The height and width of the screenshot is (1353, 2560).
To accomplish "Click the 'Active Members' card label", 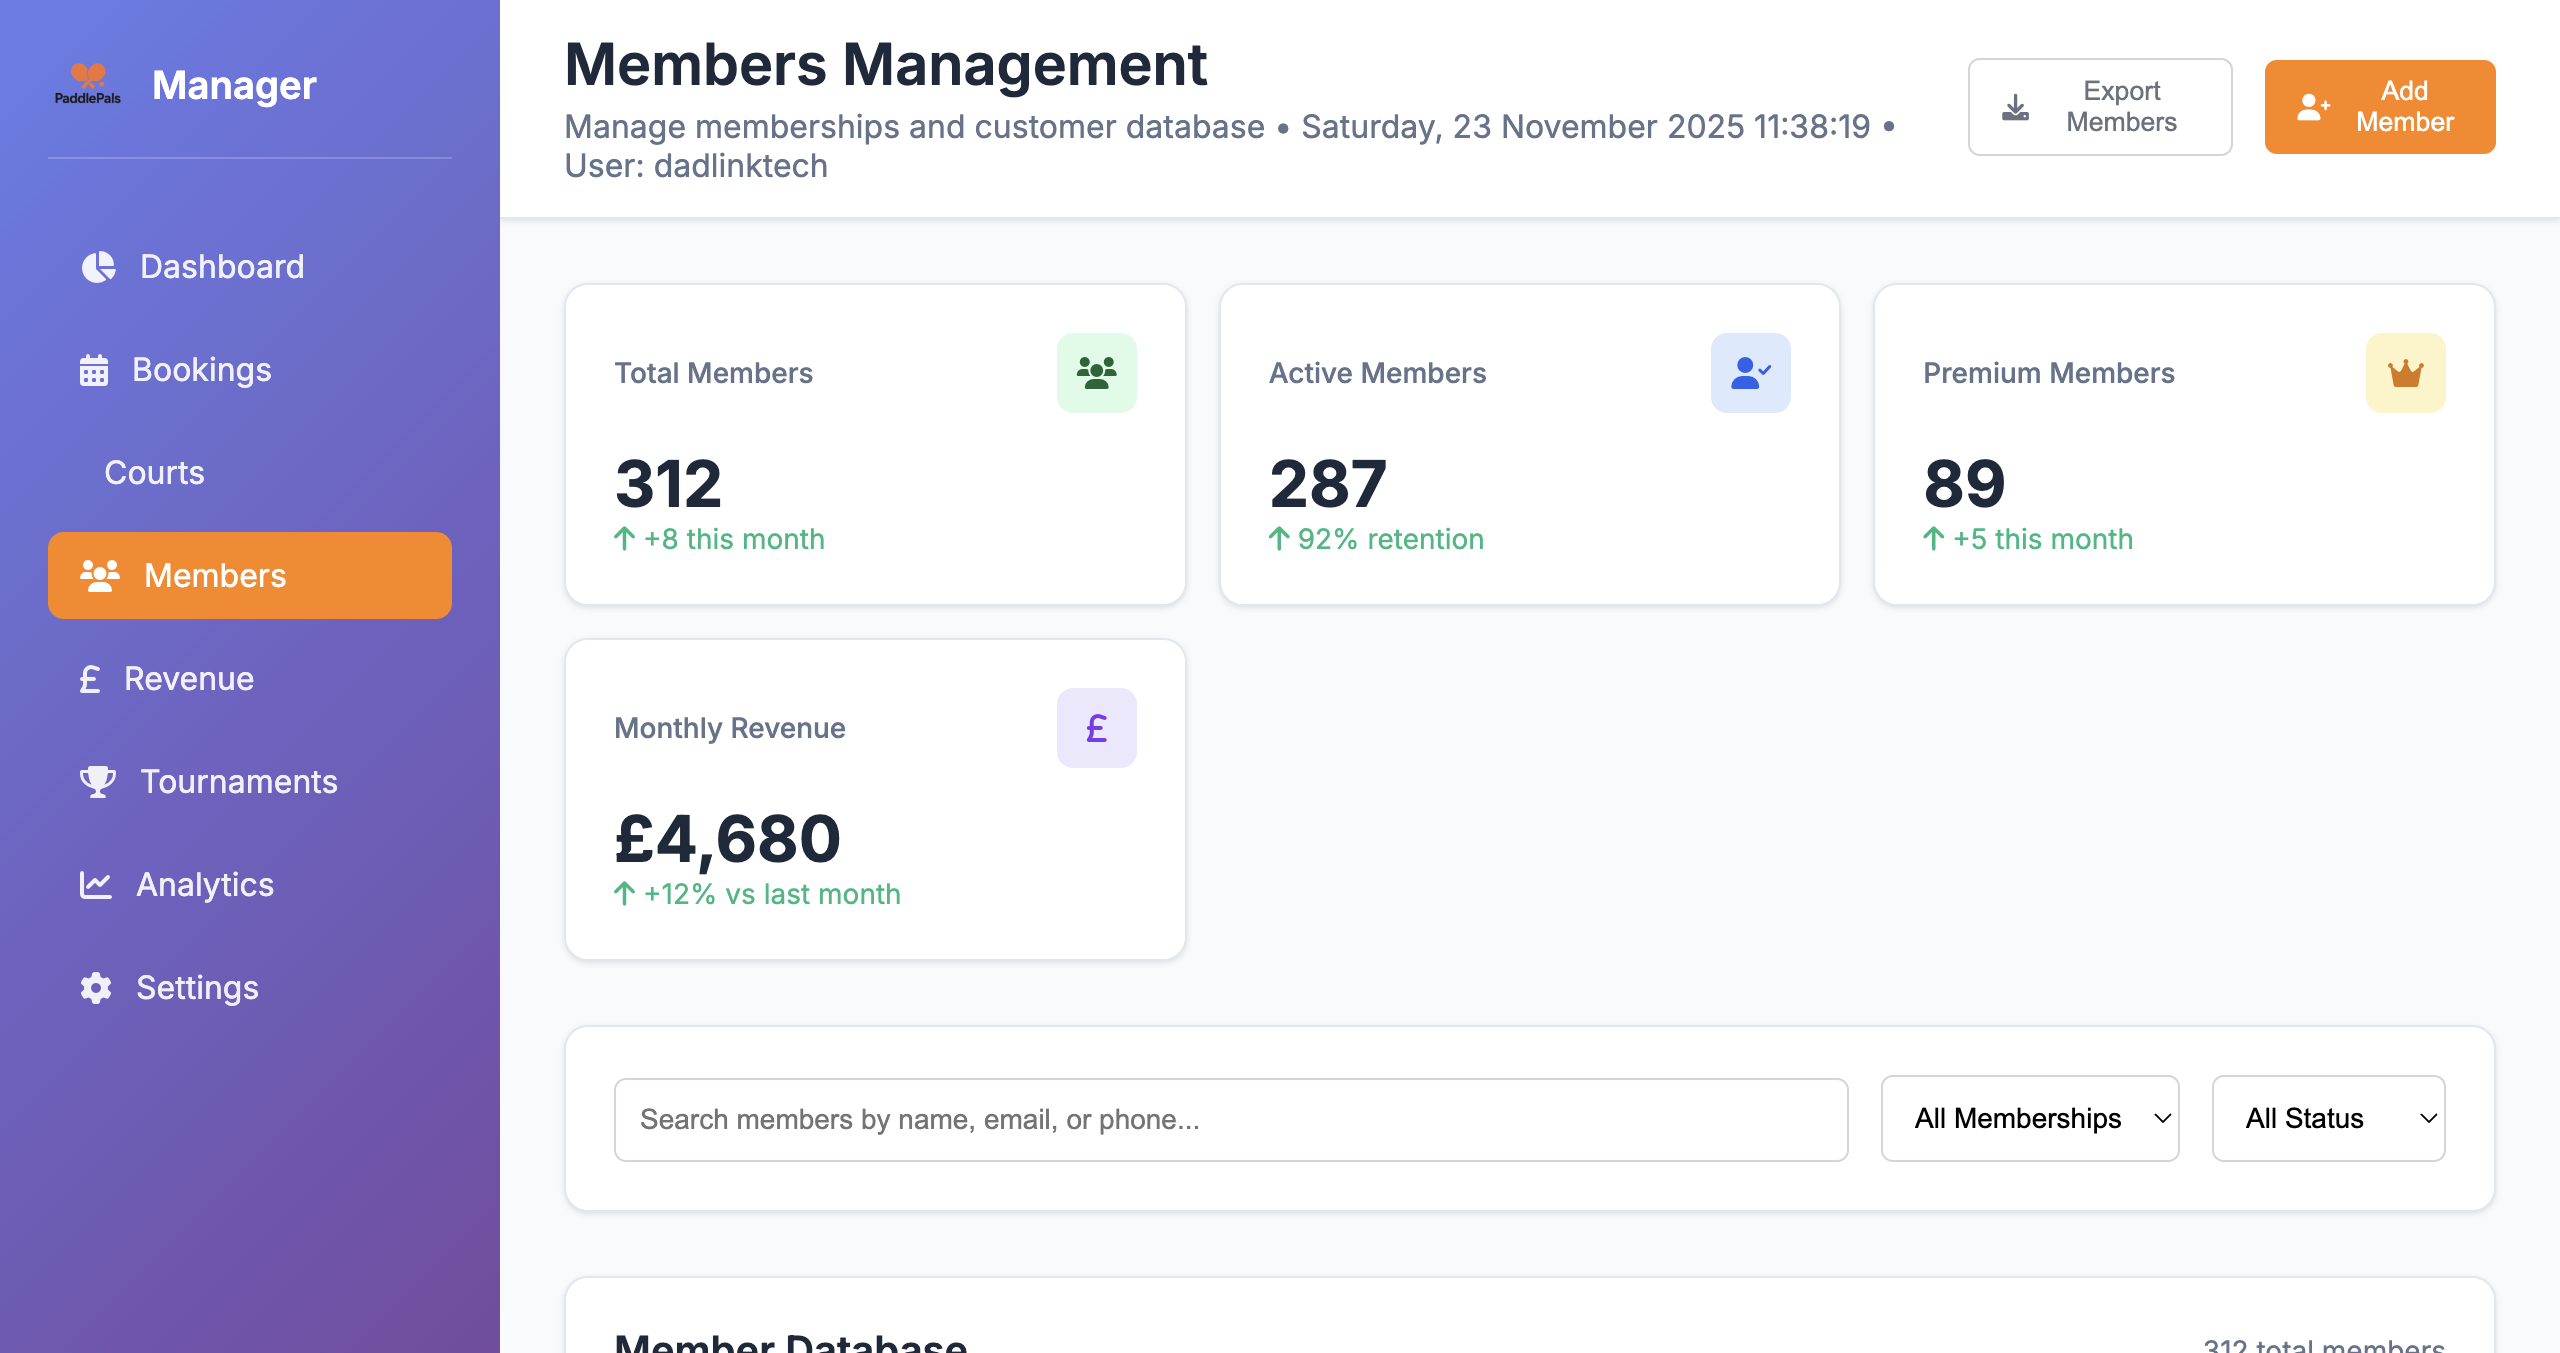I will coord(1377,373).
